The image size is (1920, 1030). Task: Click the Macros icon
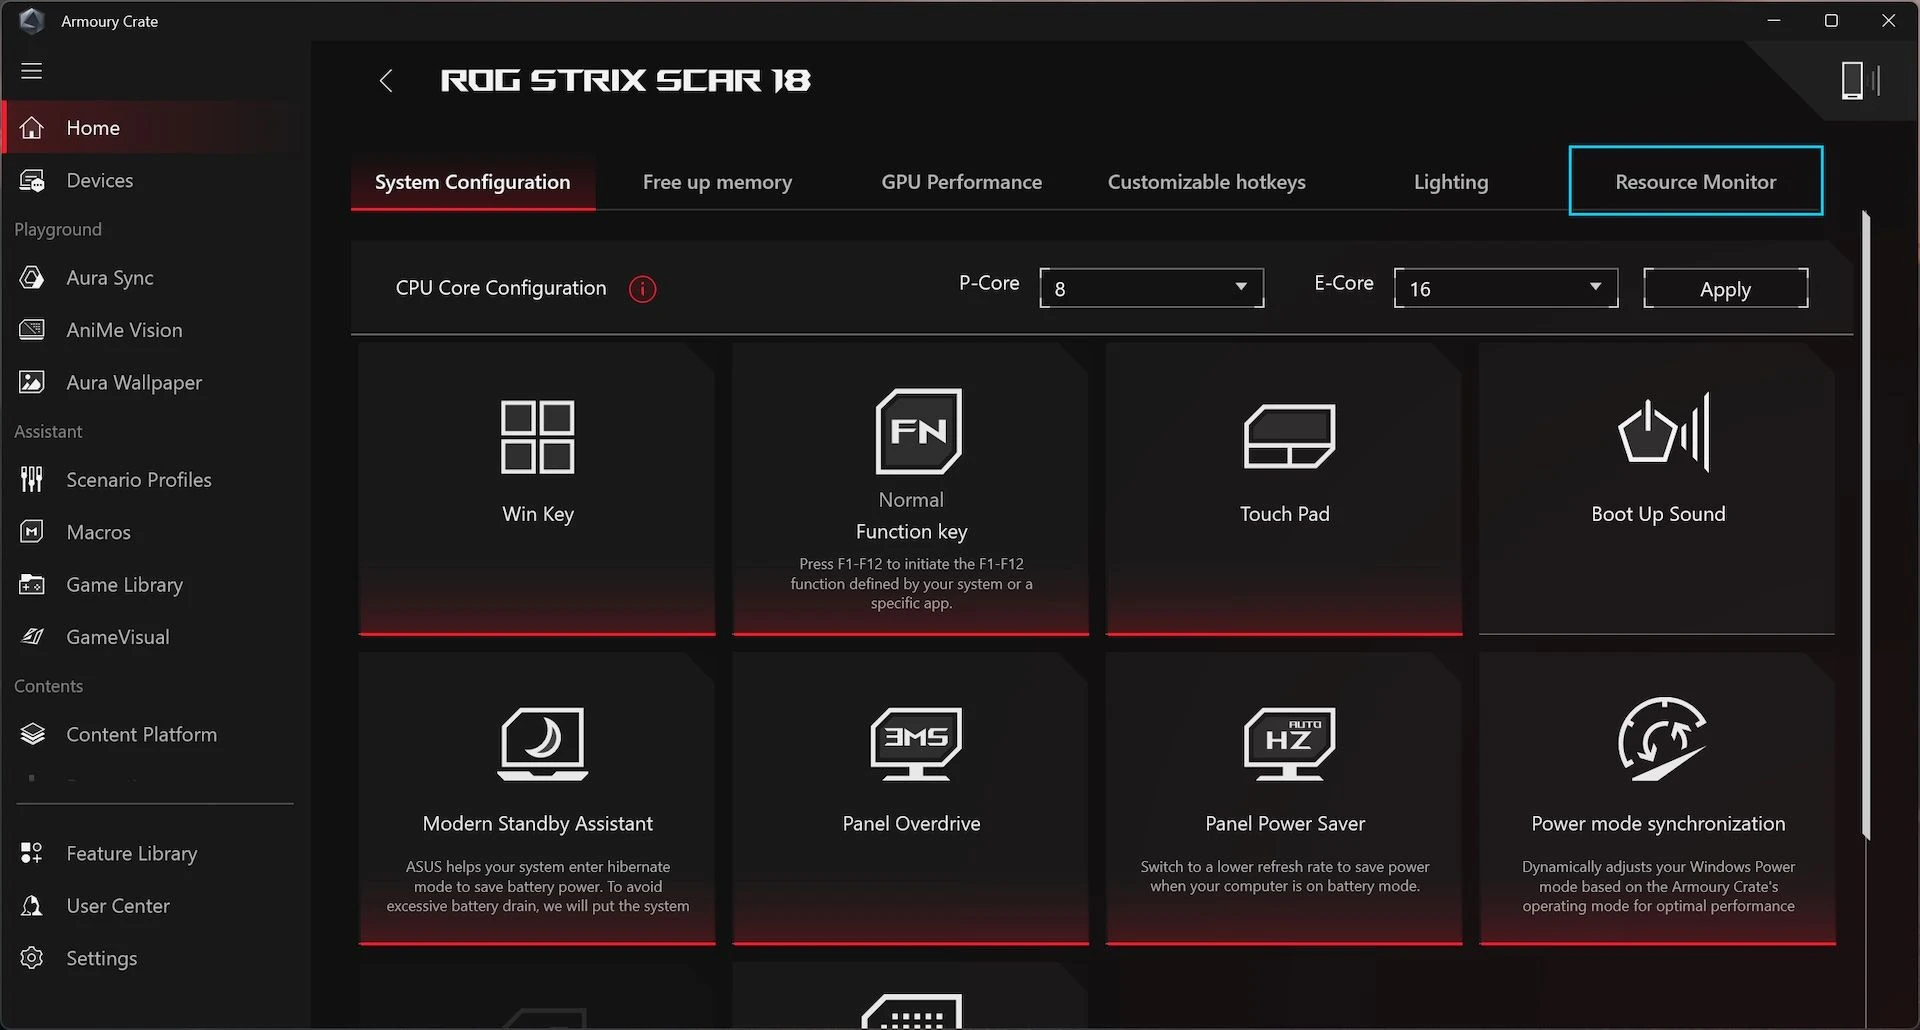[x=32, y=532]
